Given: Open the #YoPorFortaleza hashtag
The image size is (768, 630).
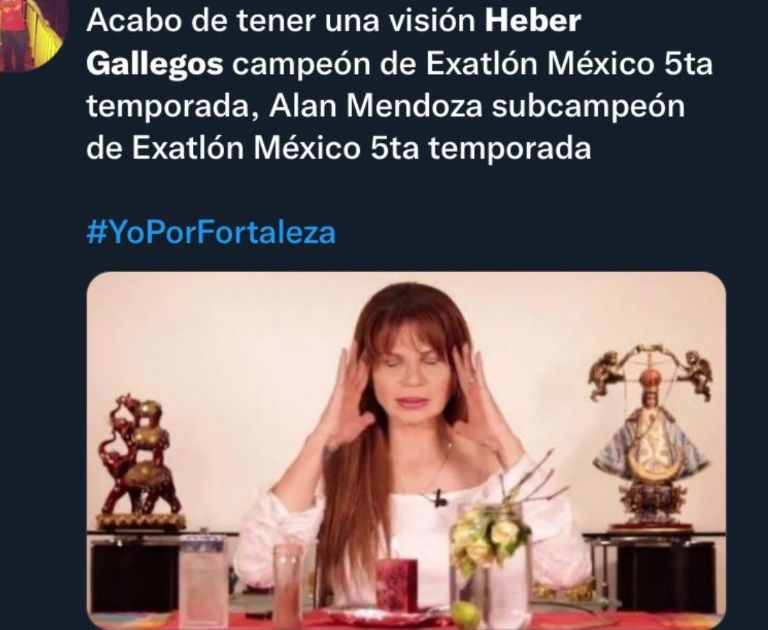Looking at the screenshot, I should pyautogui.click(x=211, y=232).
